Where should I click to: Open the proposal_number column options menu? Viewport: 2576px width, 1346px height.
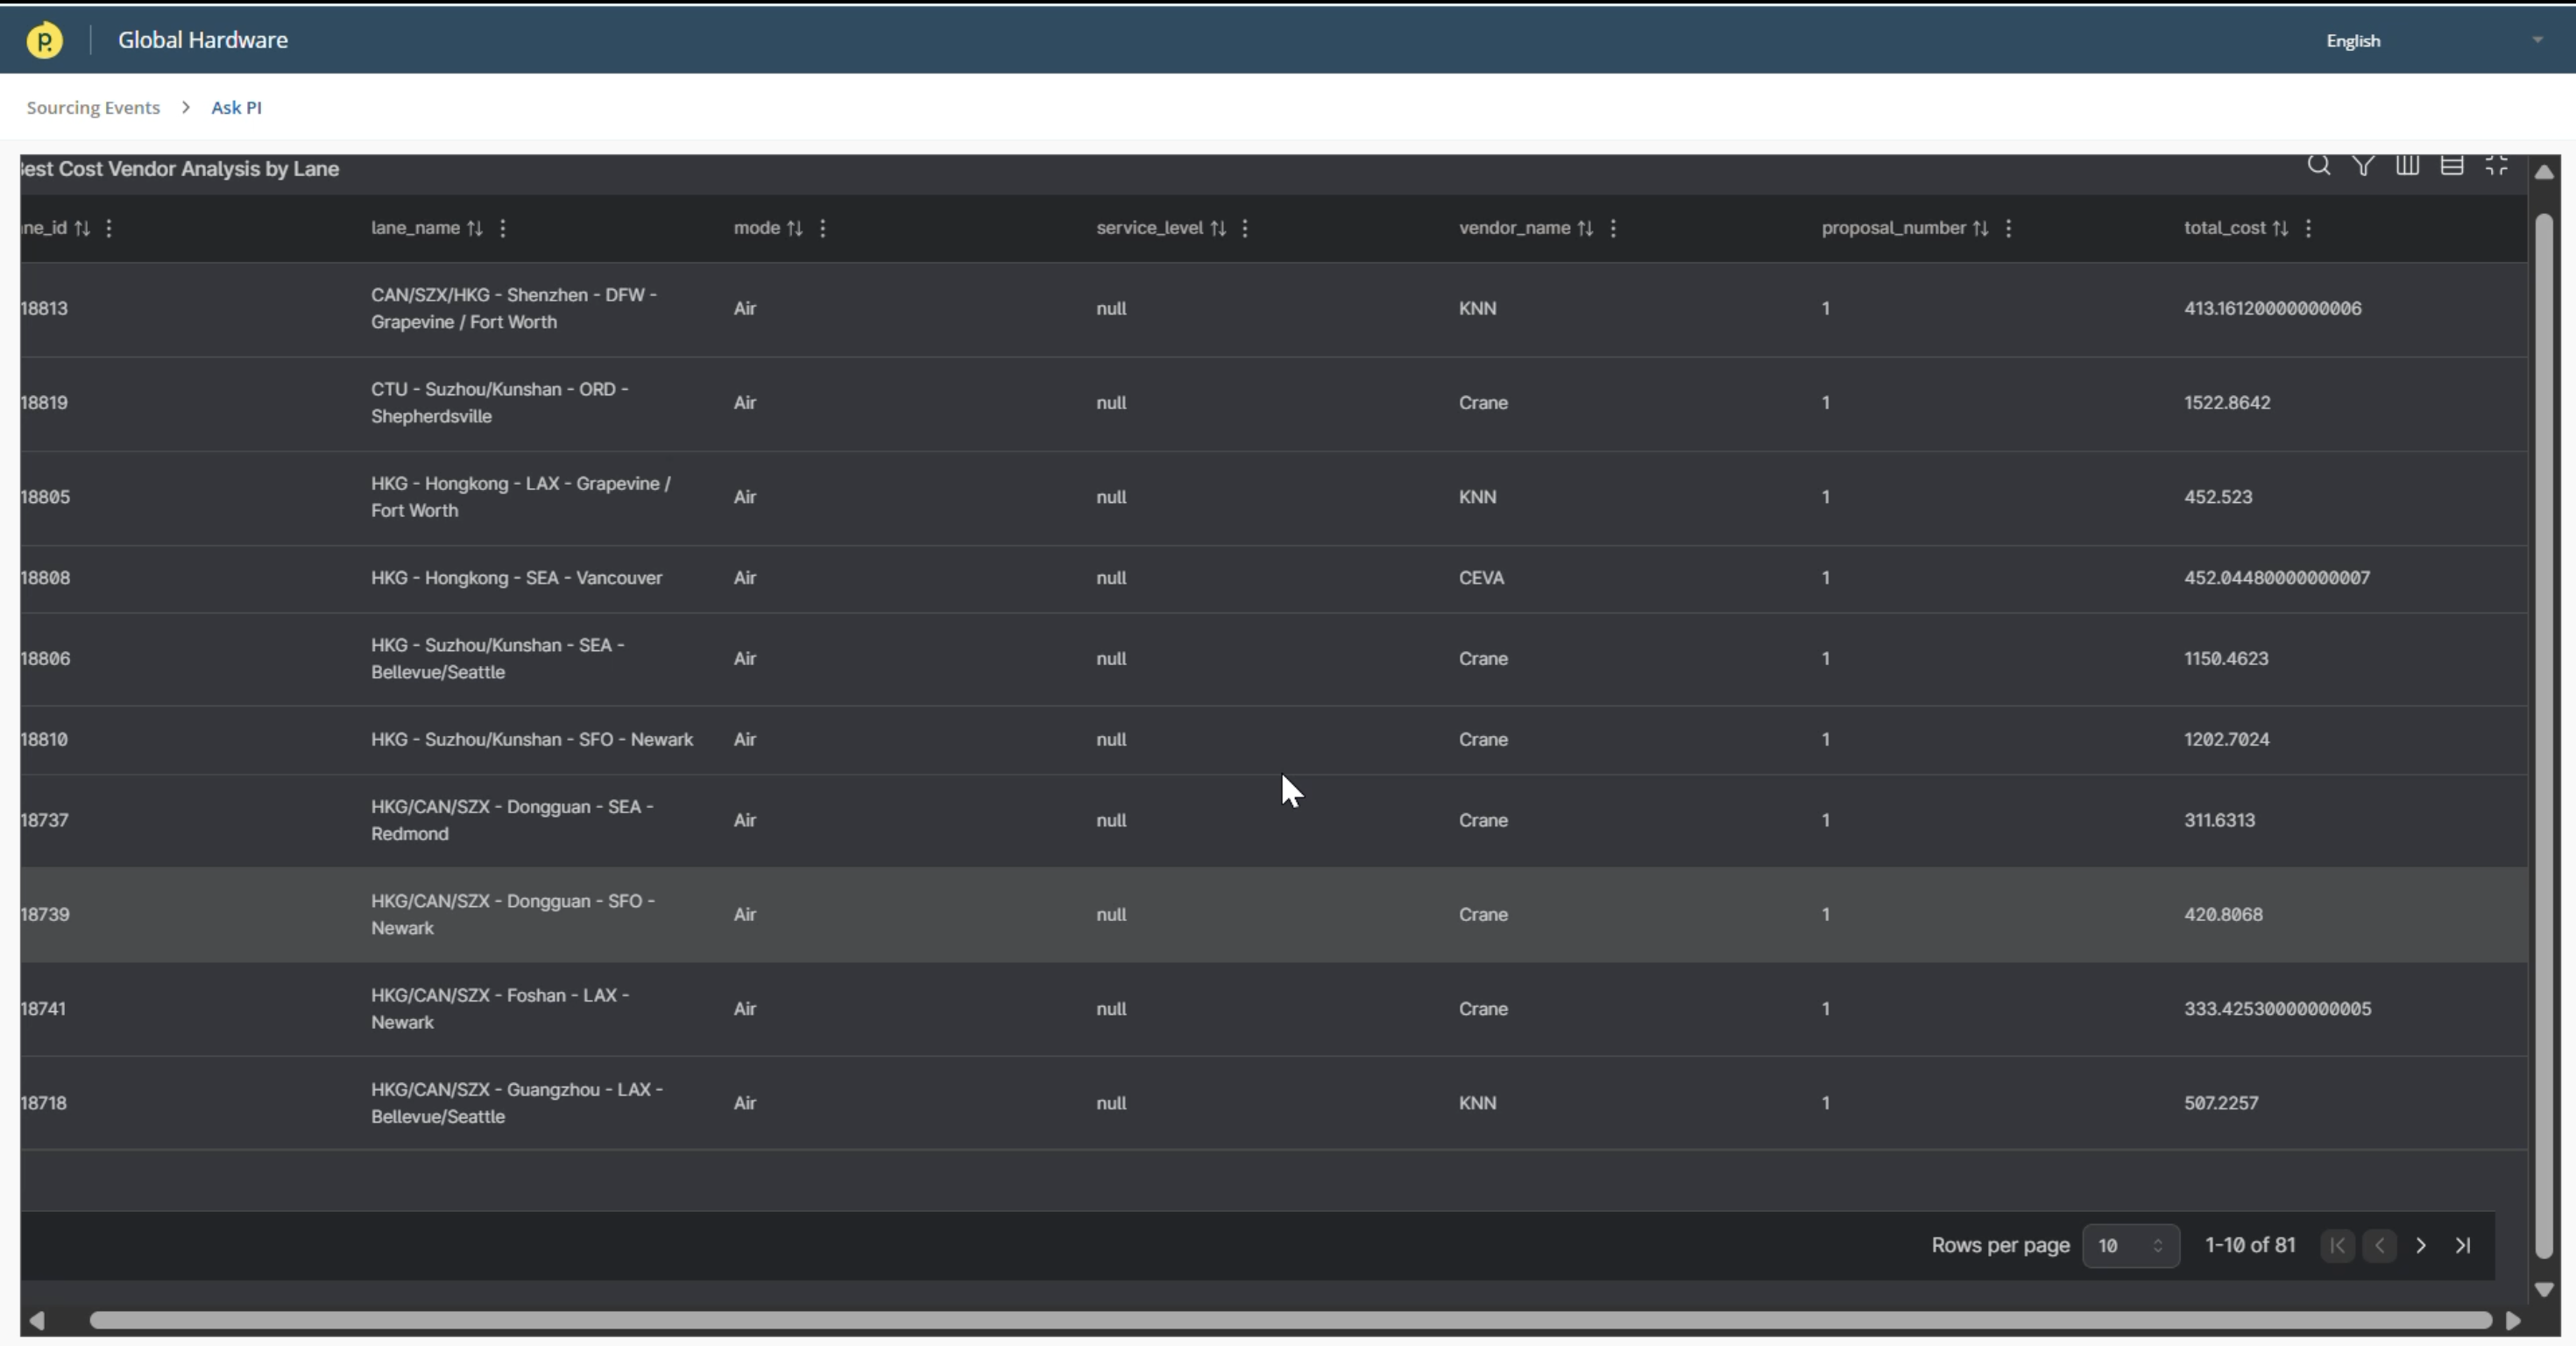(x=2008, y=228)
